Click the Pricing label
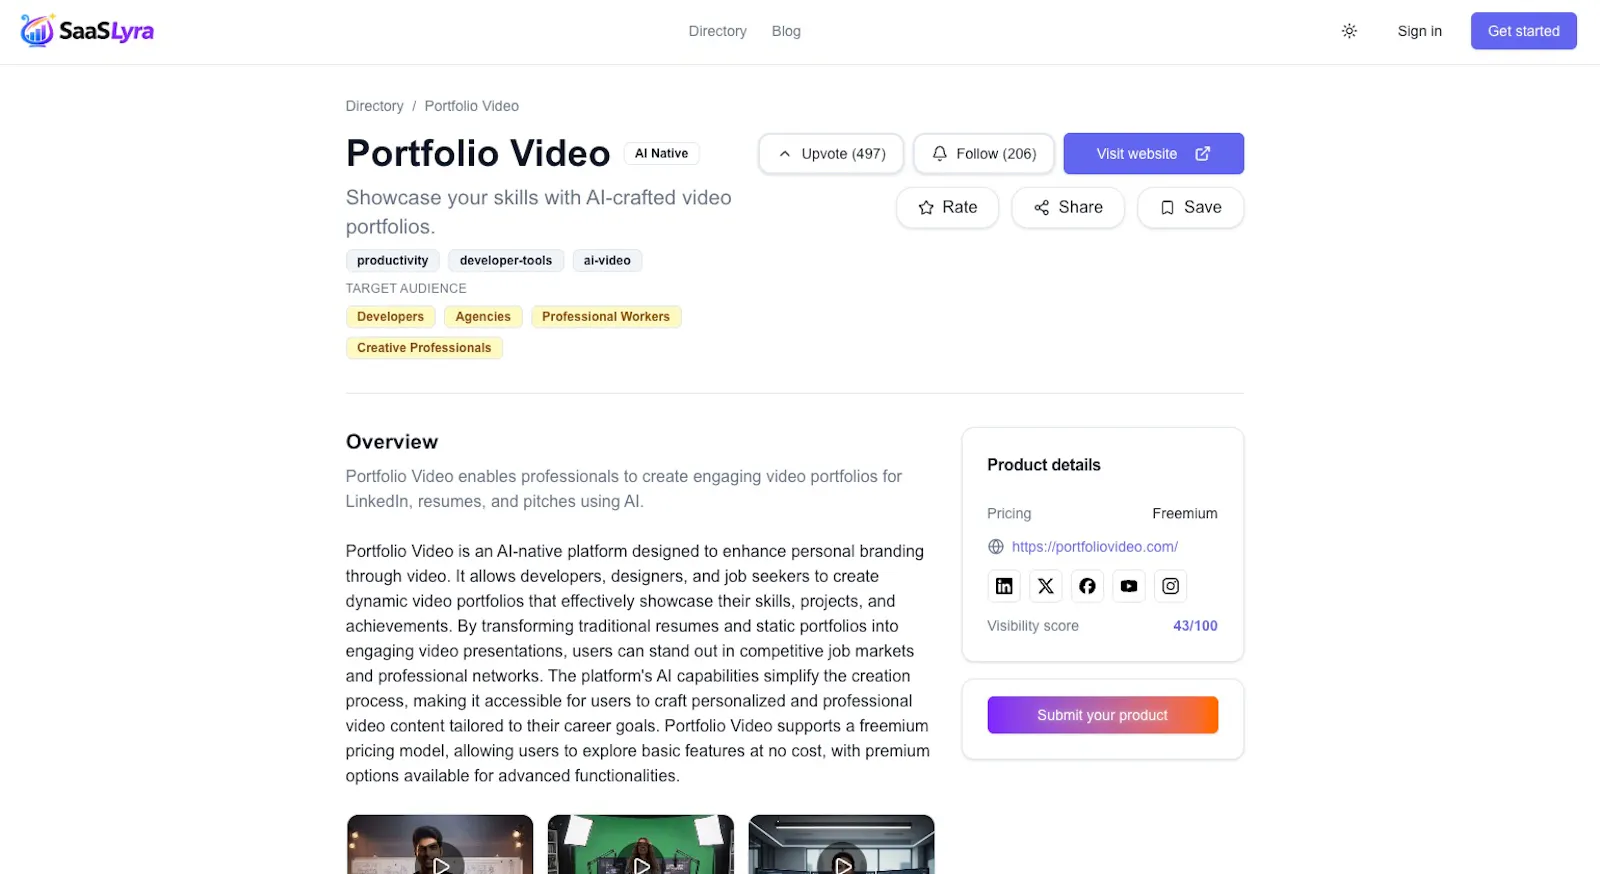This screenshot has height=874, width=1600. 1009,514
